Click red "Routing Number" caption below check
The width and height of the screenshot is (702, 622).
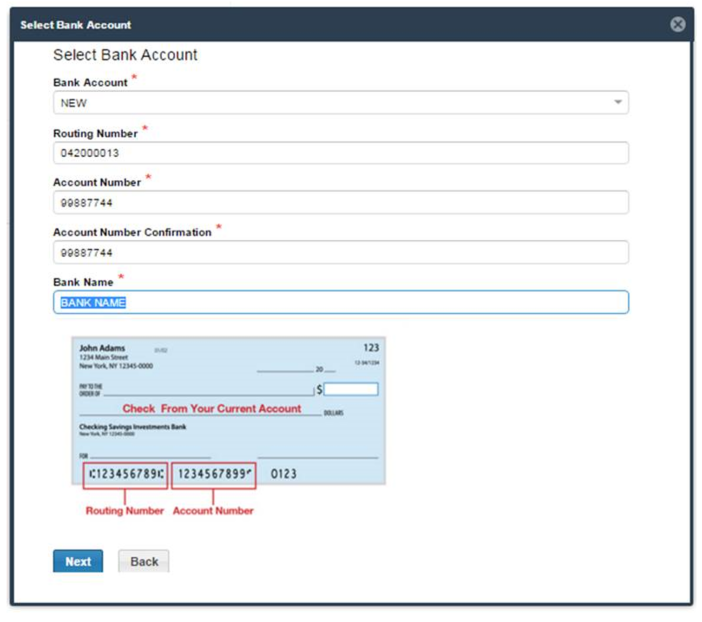124,511
